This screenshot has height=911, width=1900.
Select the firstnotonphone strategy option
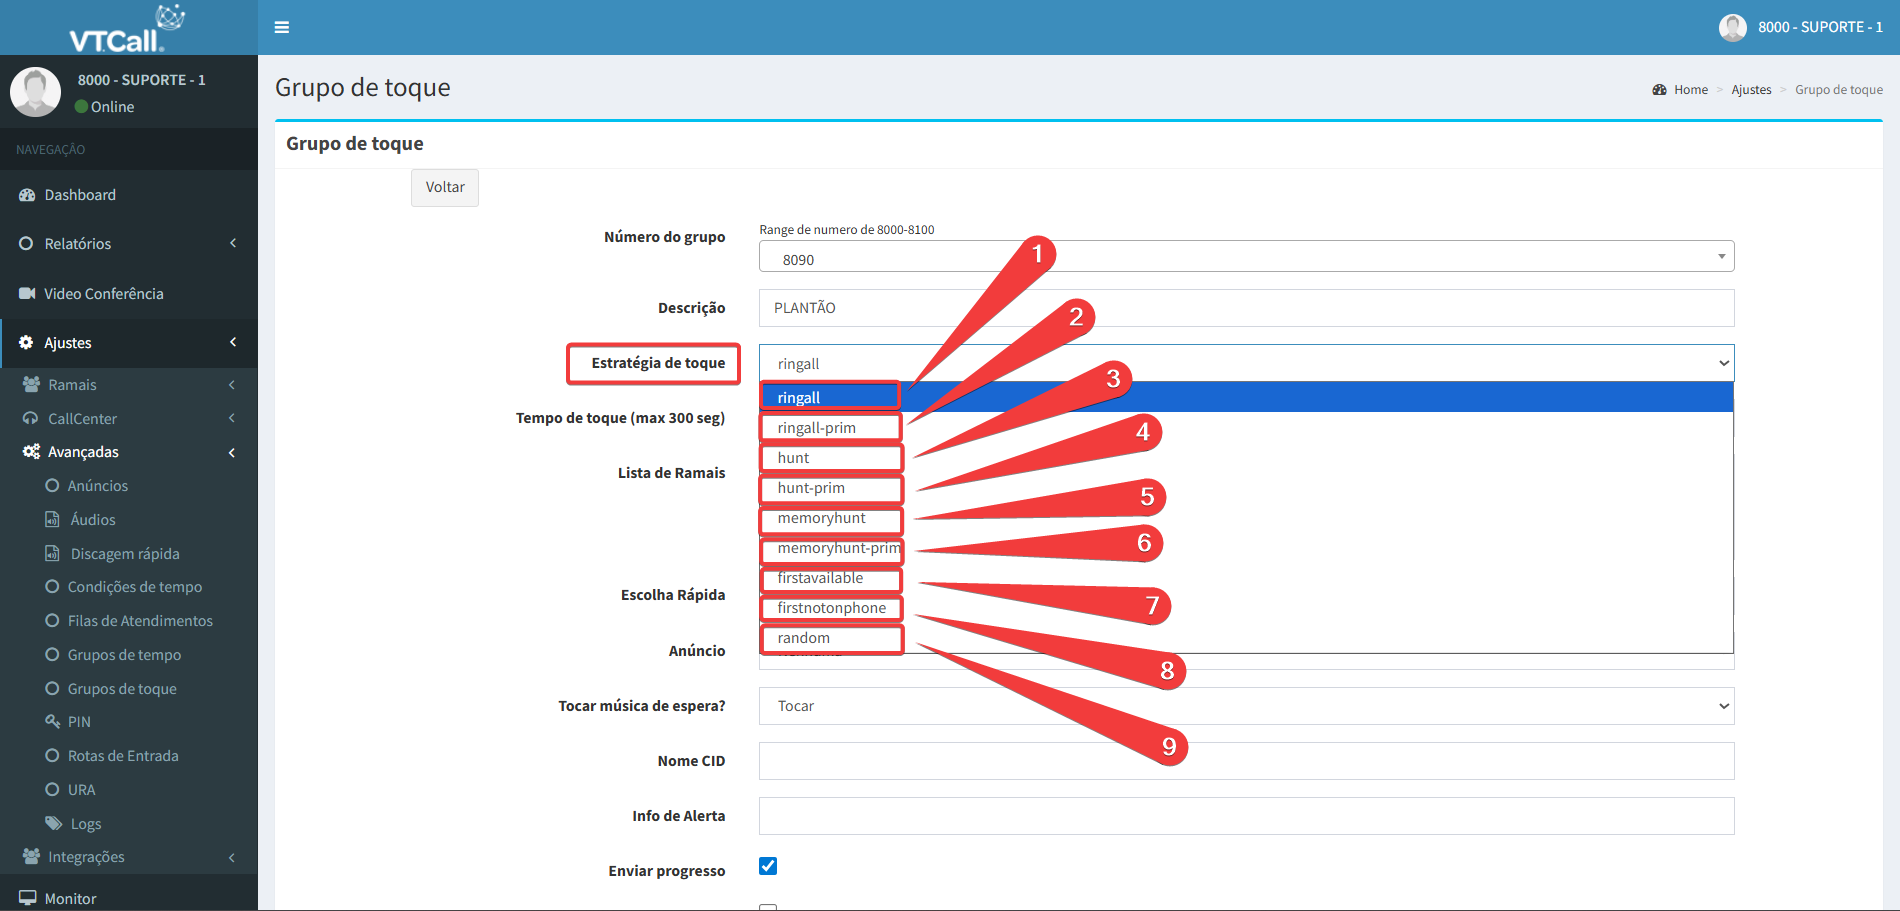(831, 608)
